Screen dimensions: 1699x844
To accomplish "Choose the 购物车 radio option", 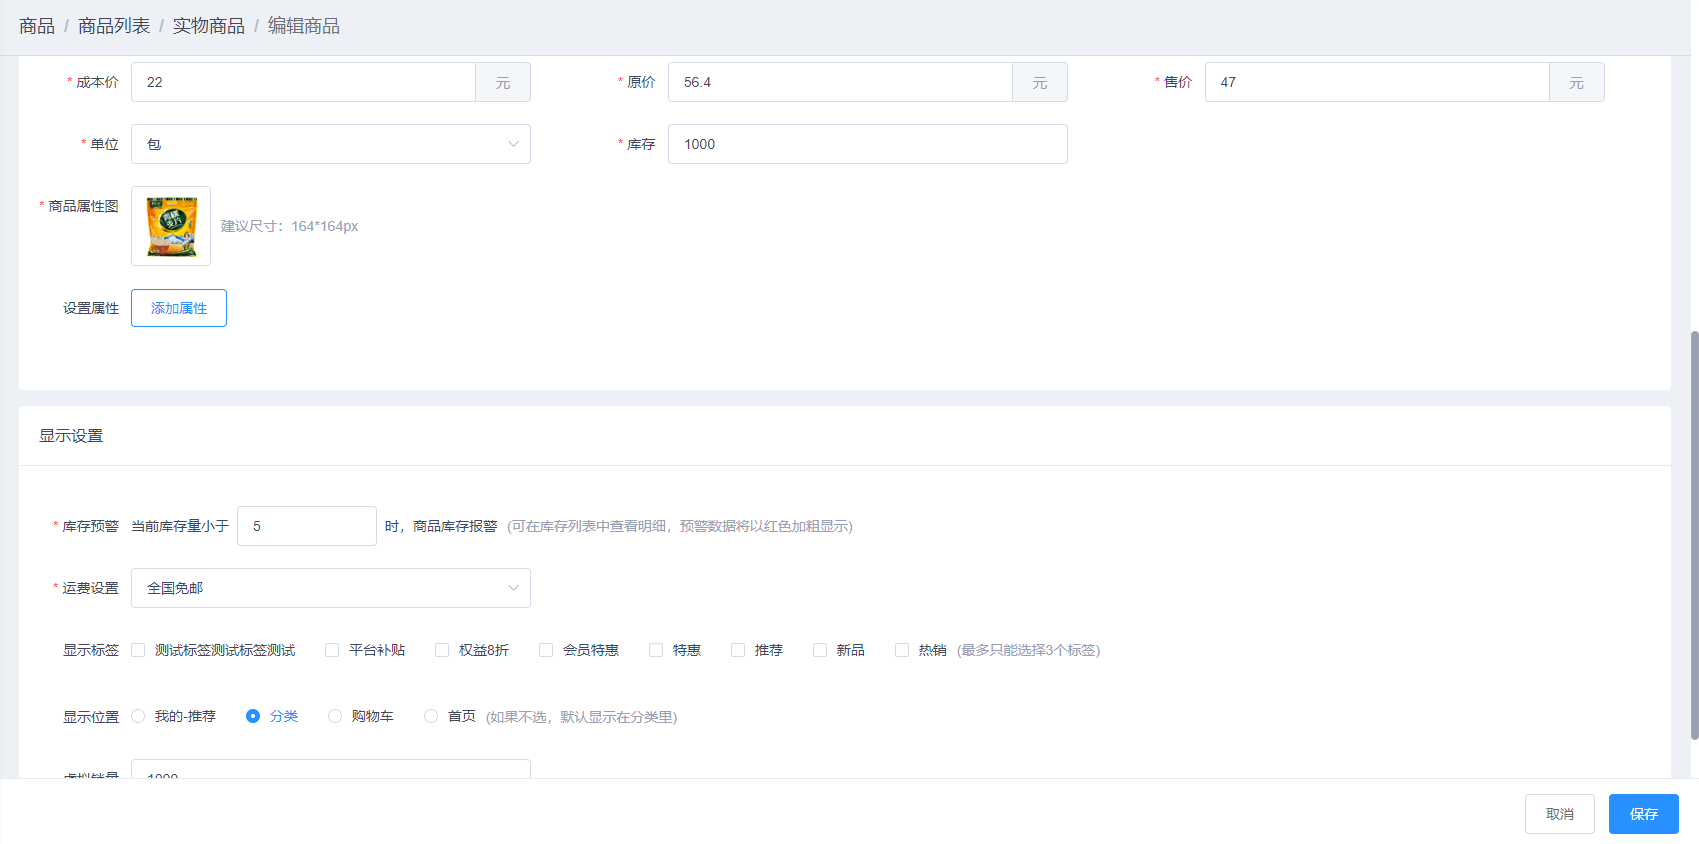I will 335,716.
